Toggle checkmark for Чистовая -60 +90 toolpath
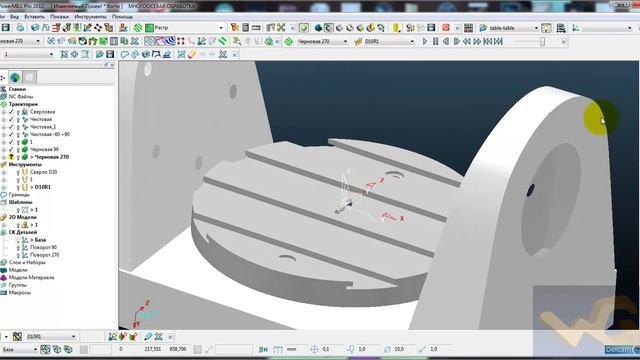 pyautogui.click(x=11, y=134)
